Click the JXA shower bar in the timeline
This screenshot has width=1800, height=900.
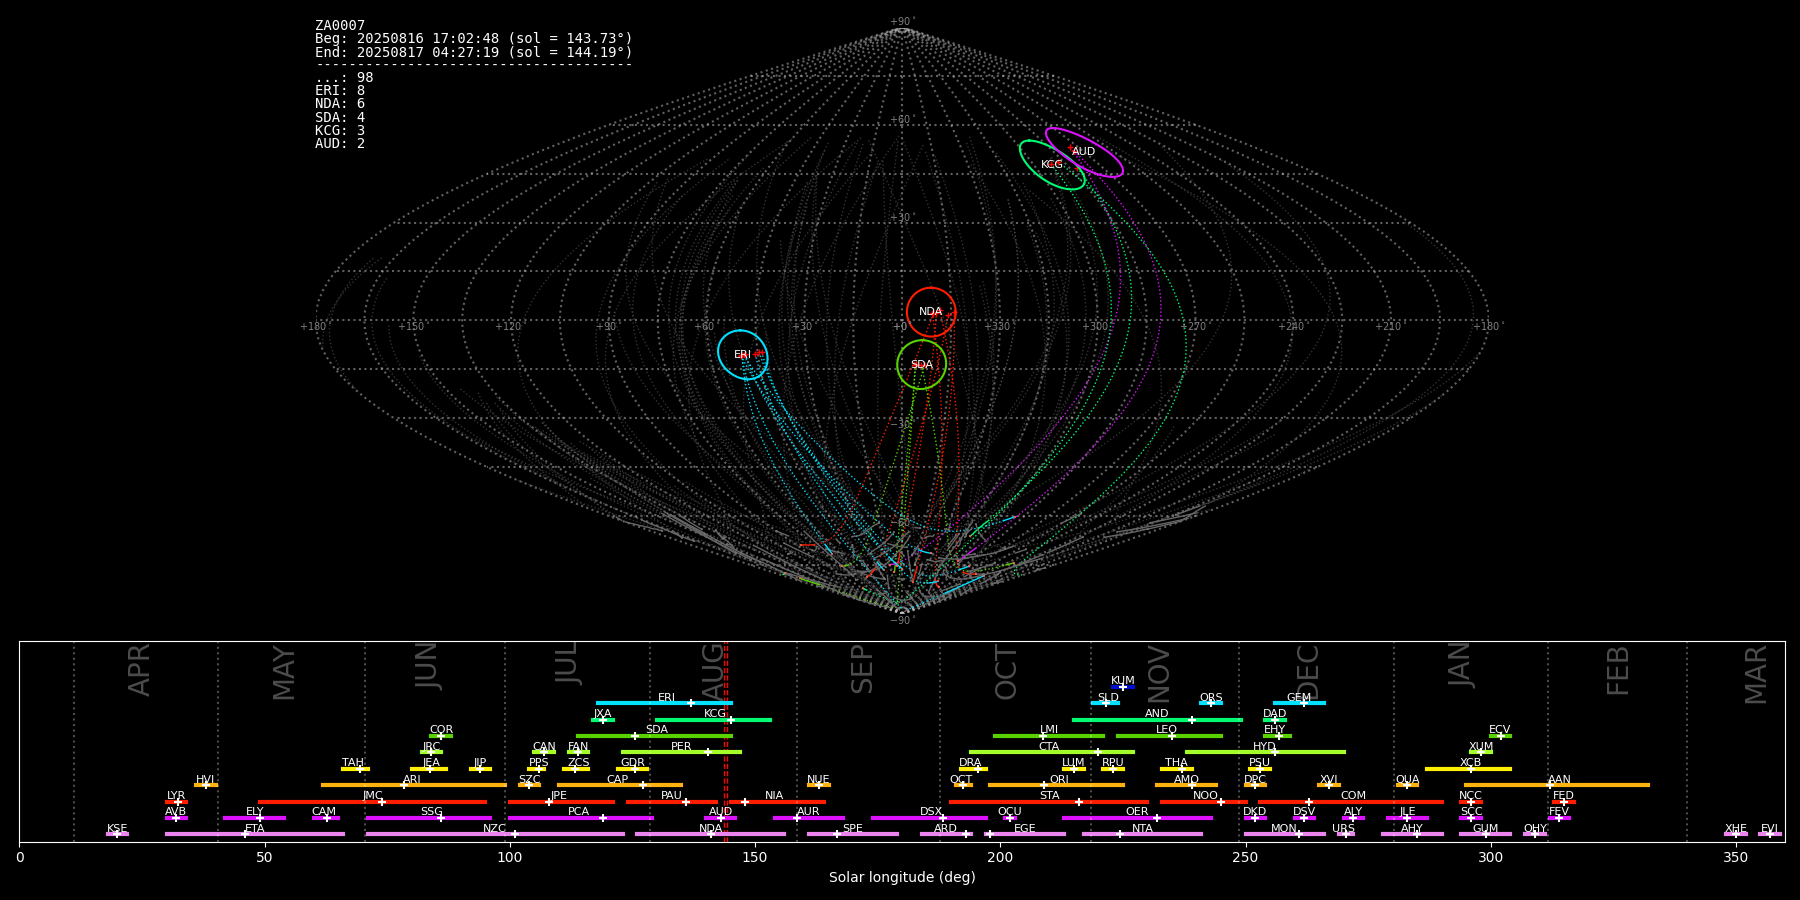point(602,720)
